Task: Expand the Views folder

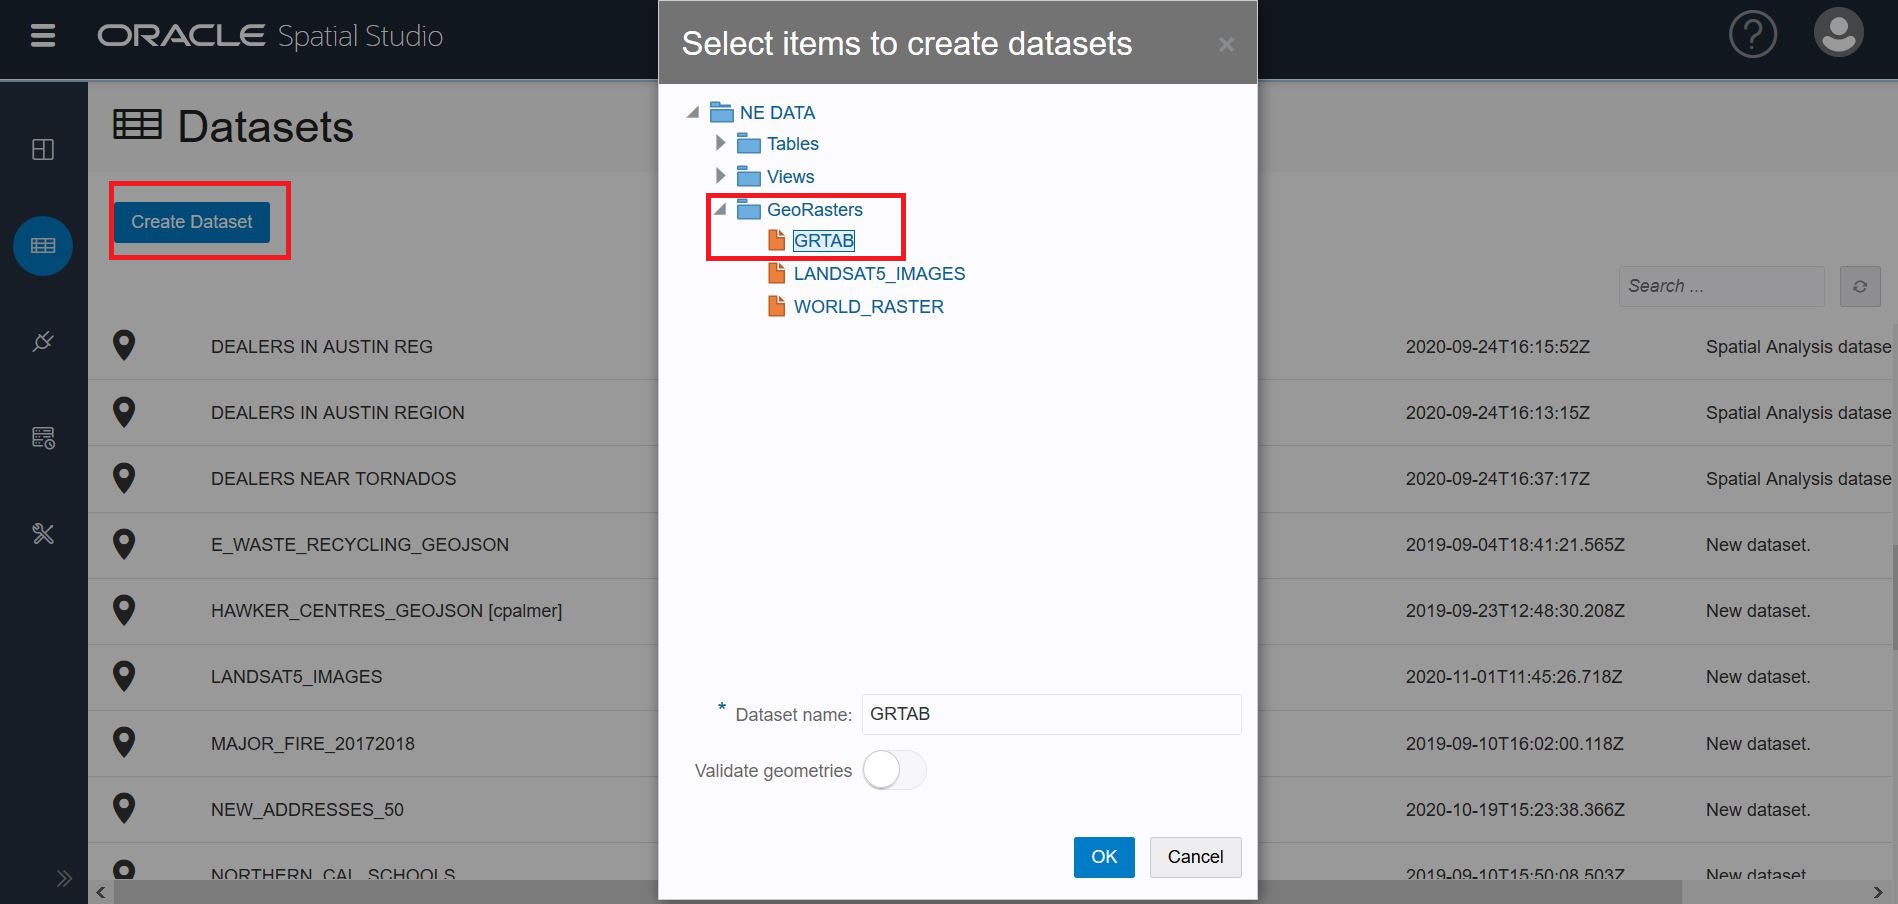Action: tap(720, 177)
